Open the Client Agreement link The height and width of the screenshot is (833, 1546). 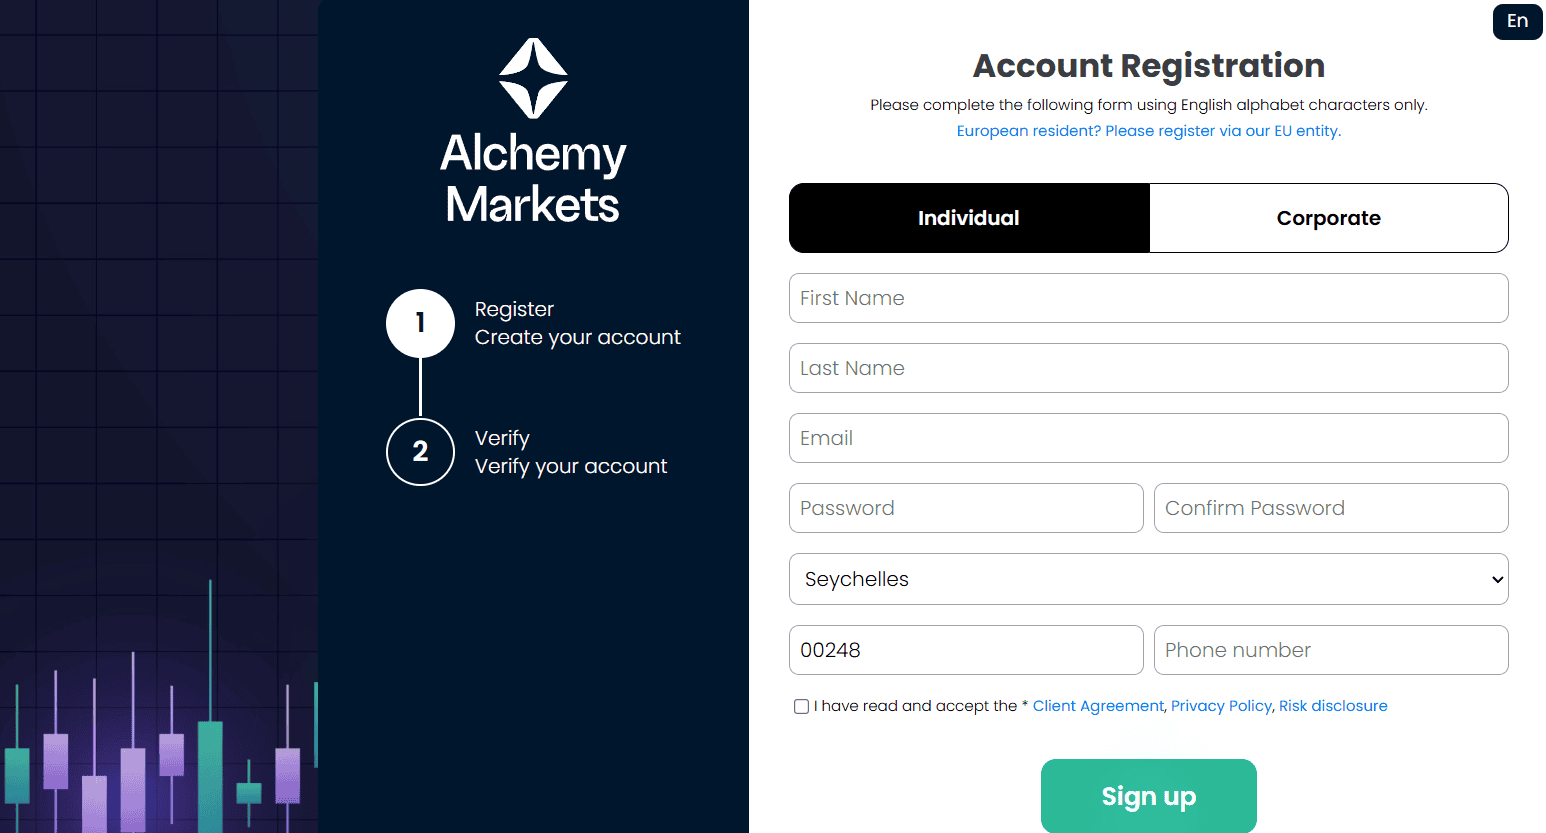click(x=1097, y=705)
